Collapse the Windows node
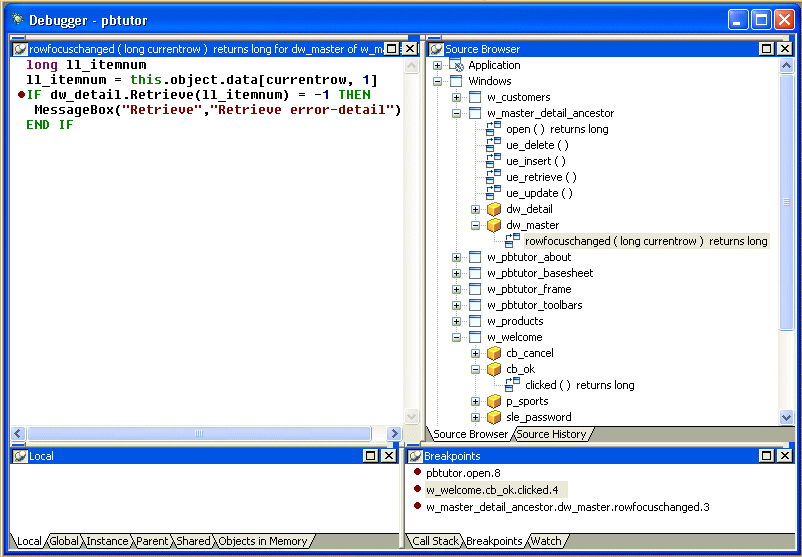Viewport: 802px width, 557px height. tap(437, 81)
